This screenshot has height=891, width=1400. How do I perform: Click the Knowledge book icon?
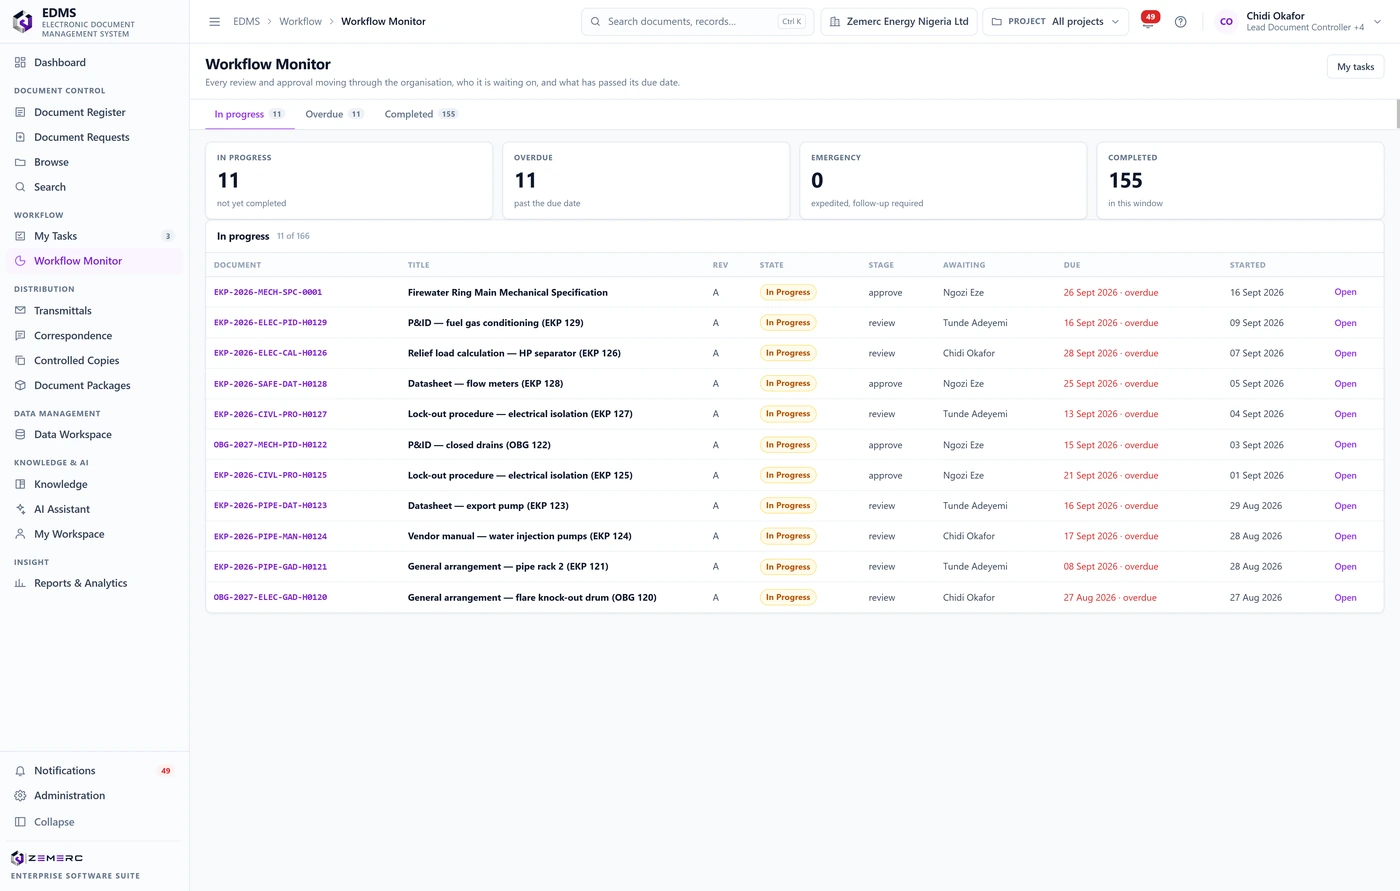(x=20, y=484)
